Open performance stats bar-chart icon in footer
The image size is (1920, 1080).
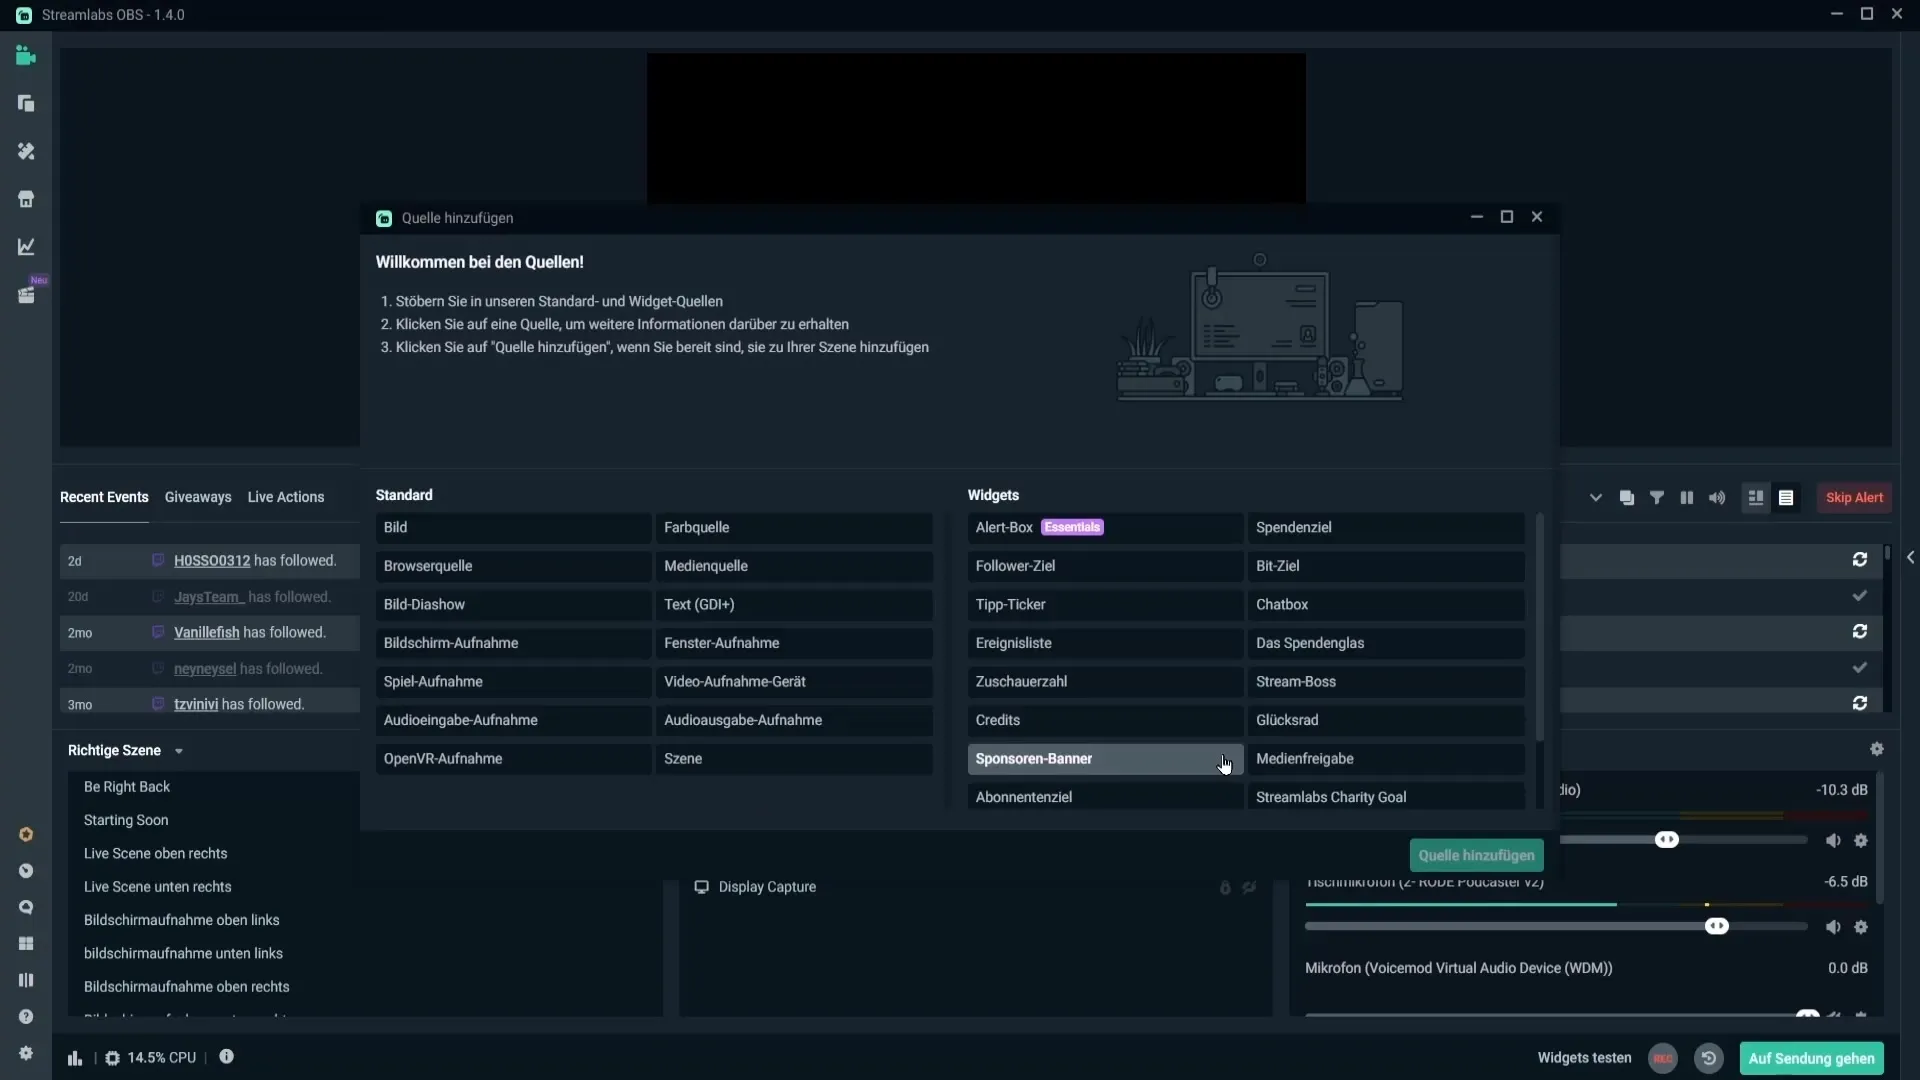(75, 1058)
